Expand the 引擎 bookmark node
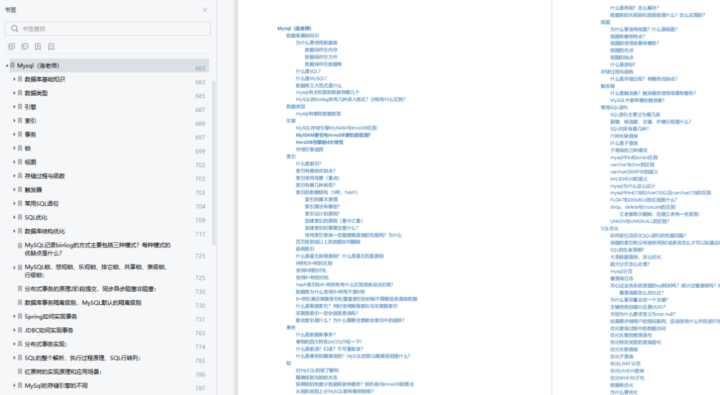This screenshot has height=395, width=720. (x=14, y=107)
